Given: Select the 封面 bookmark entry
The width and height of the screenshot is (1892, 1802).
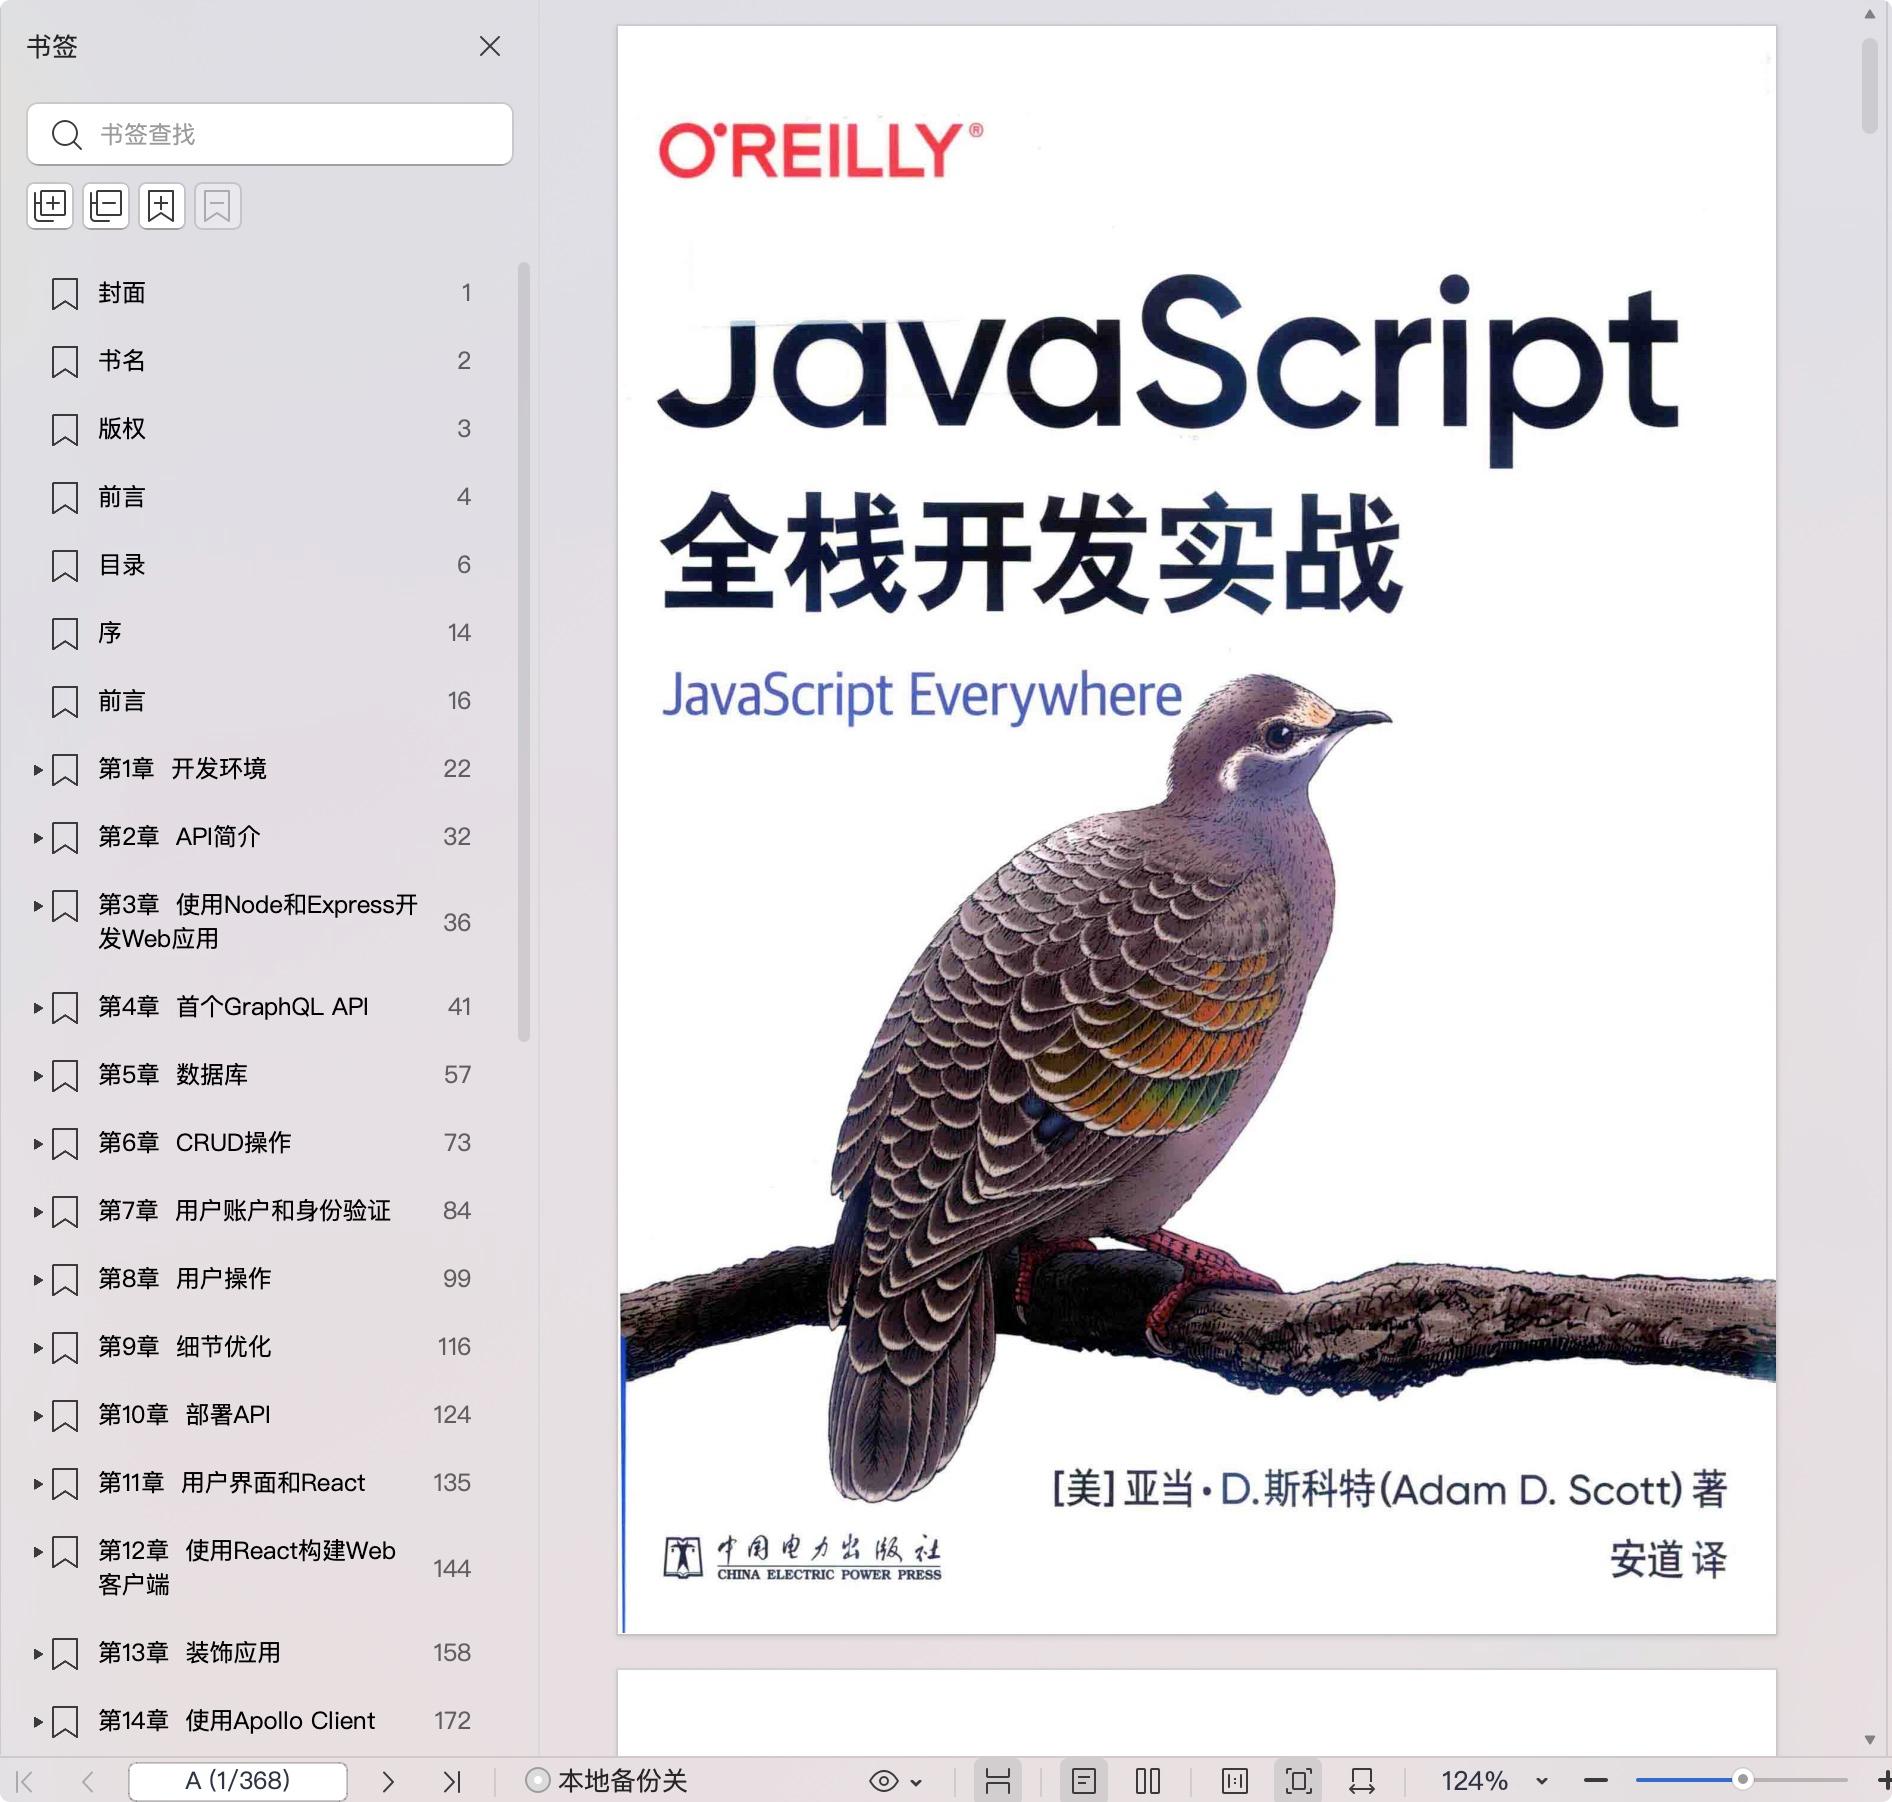Looking at the screenshot, I should coord(122,293).
